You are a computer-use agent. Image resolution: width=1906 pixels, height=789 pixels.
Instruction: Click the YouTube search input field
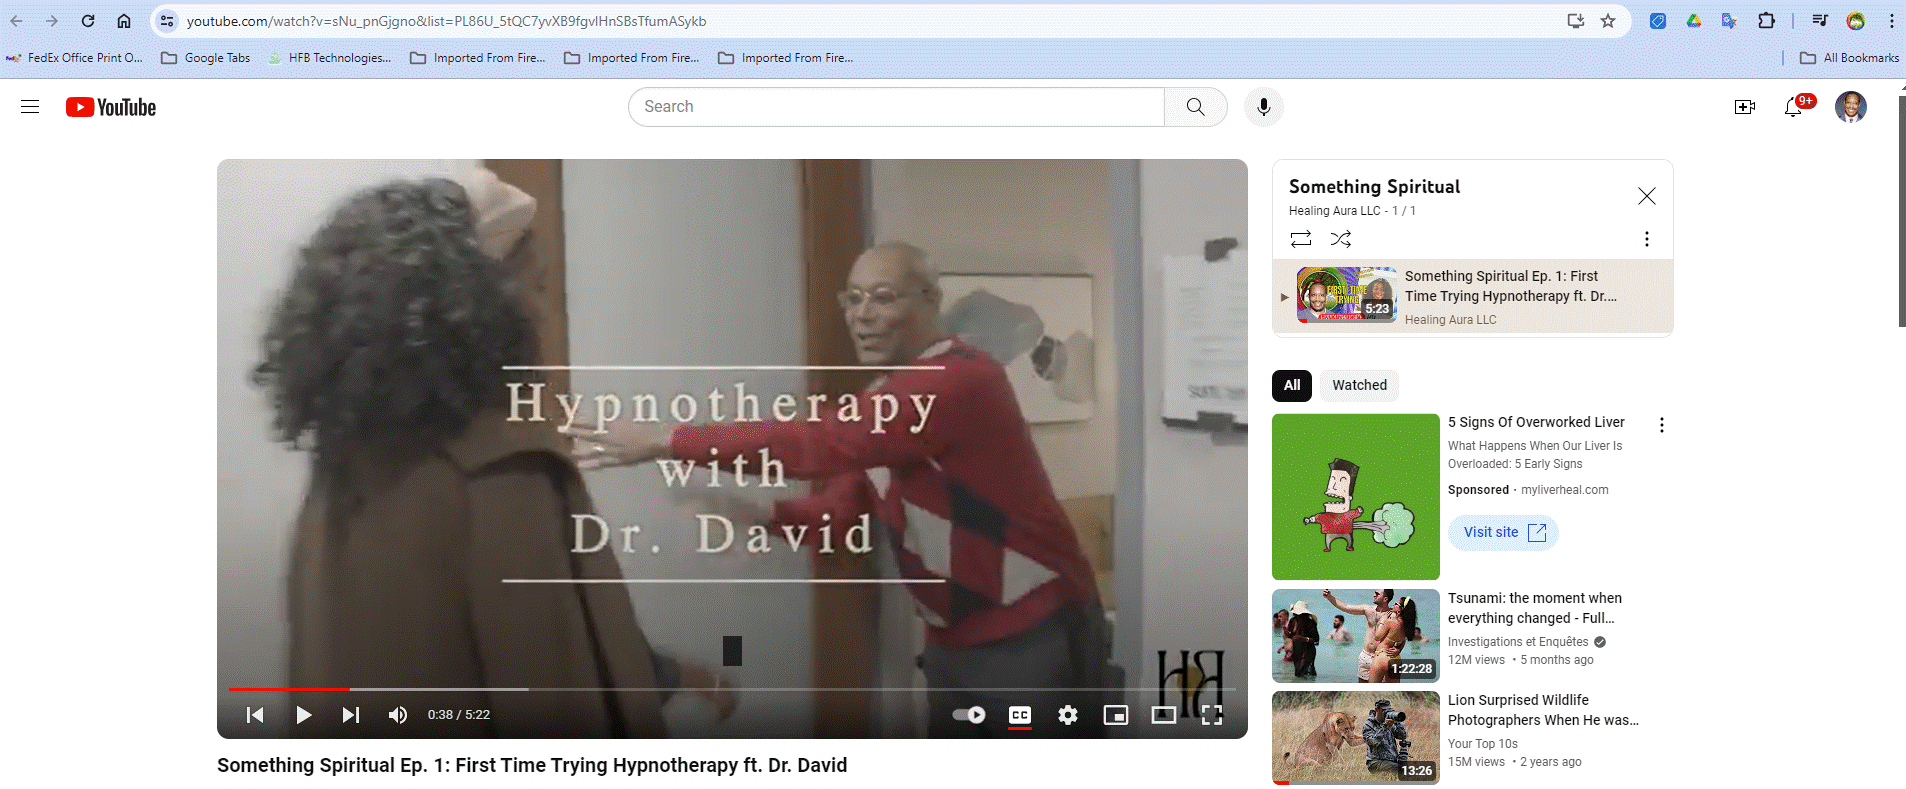coord(895,107)
